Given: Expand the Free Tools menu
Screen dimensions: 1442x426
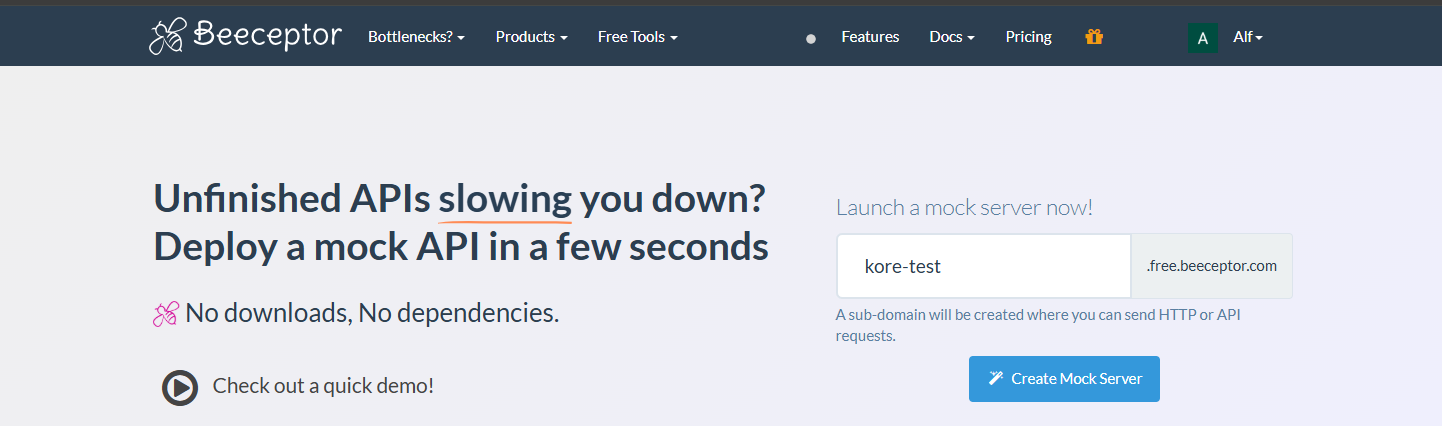Looking at the screenshot, I should click(637, 37).
